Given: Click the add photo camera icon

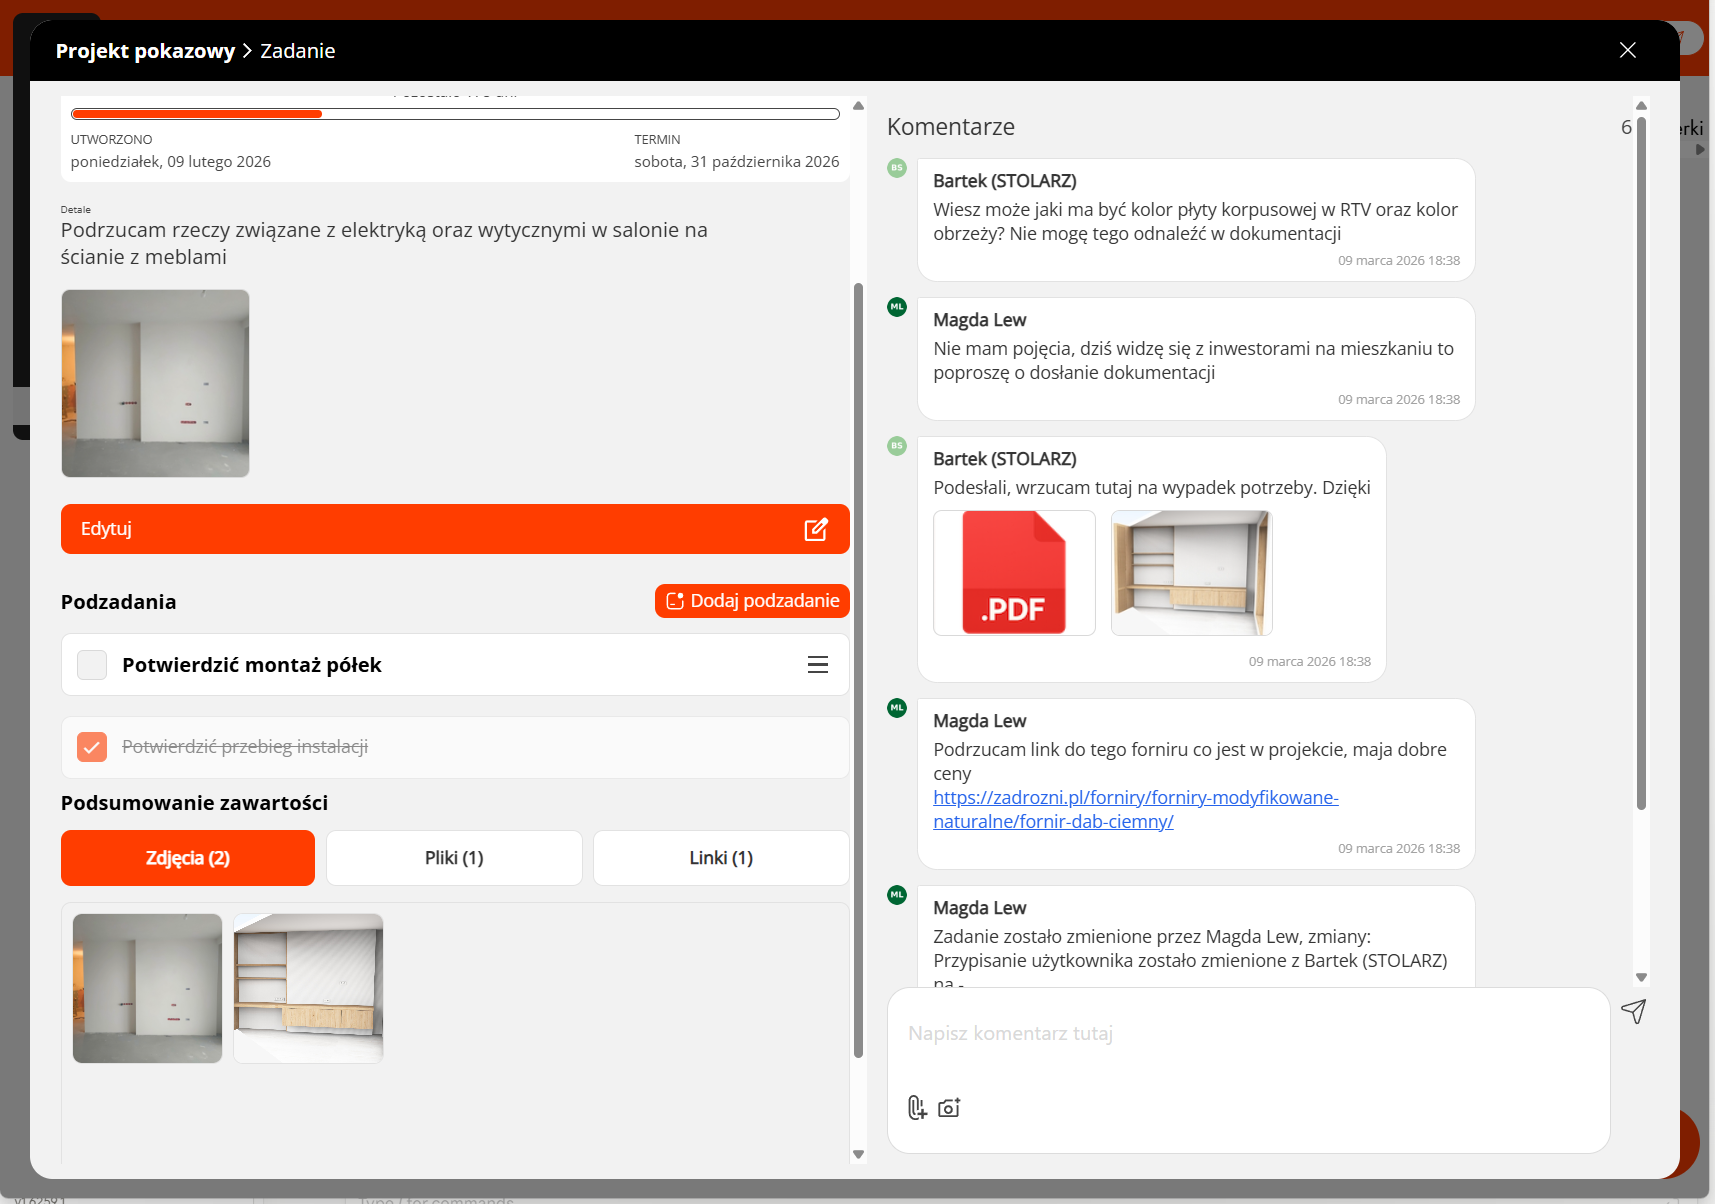Looking at the screenshot, I should pos(949,1107).
